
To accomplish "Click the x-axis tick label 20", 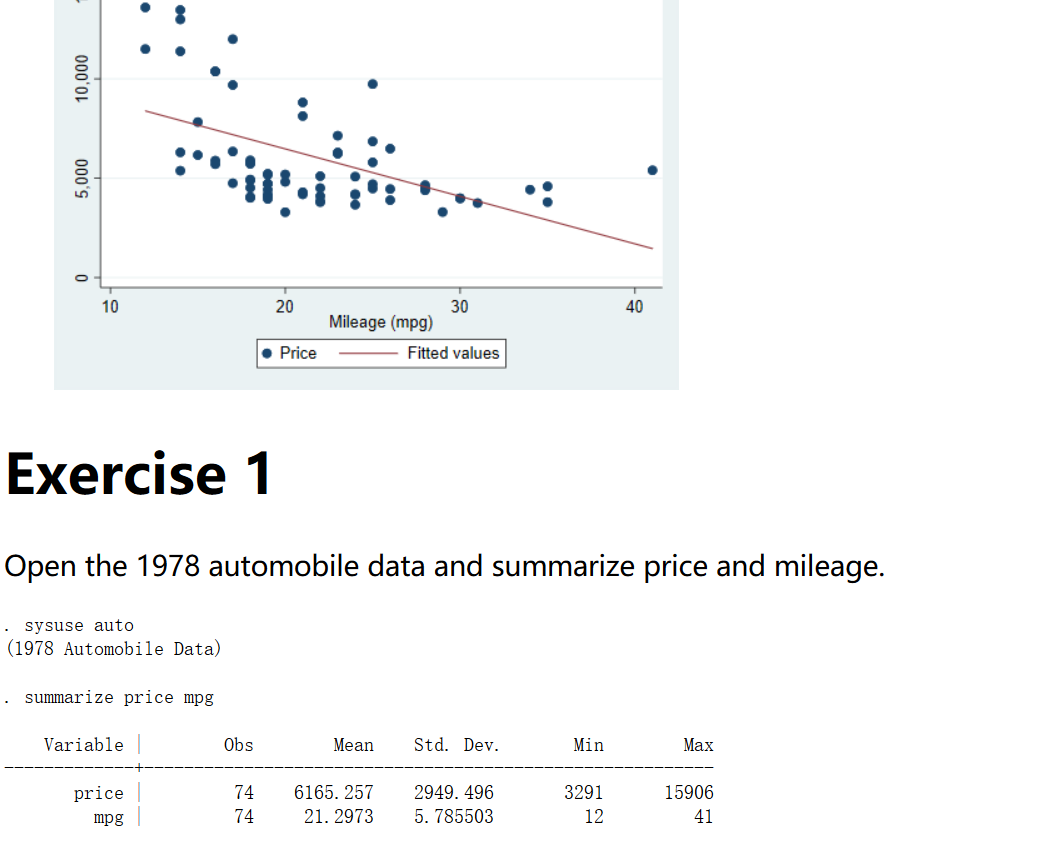I will (x=285, y=306).
